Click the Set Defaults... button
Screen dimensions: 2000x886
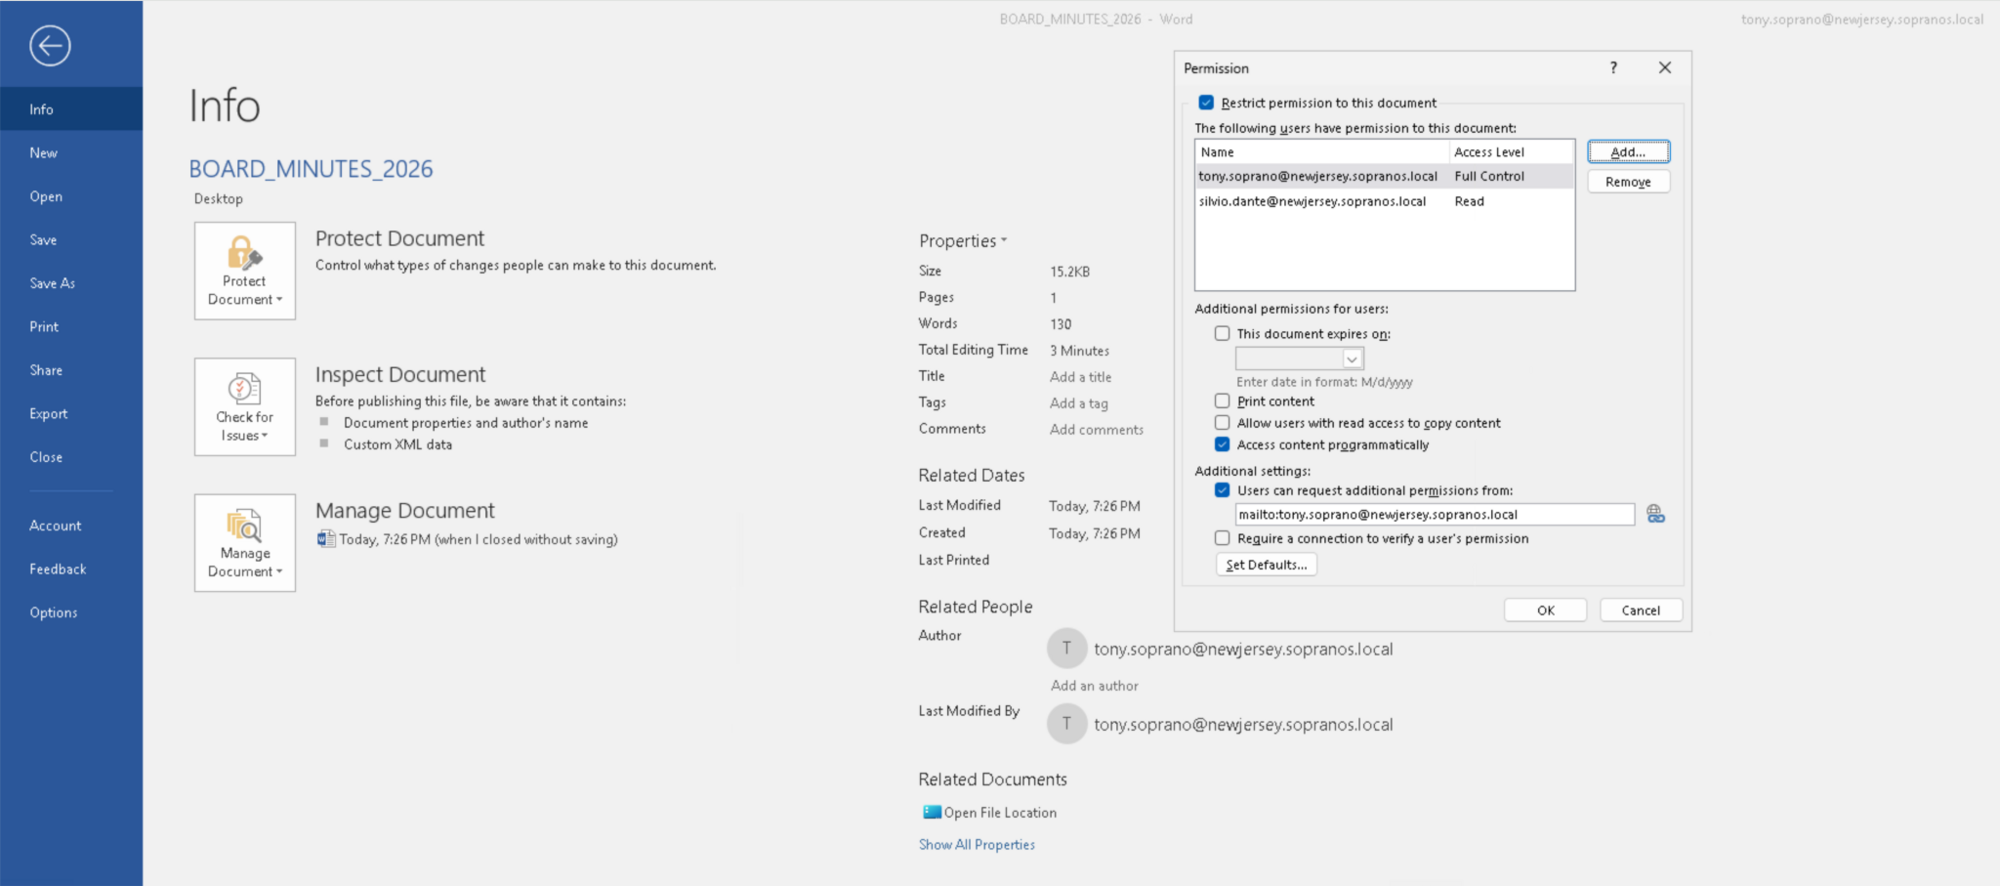[1266, 565]
